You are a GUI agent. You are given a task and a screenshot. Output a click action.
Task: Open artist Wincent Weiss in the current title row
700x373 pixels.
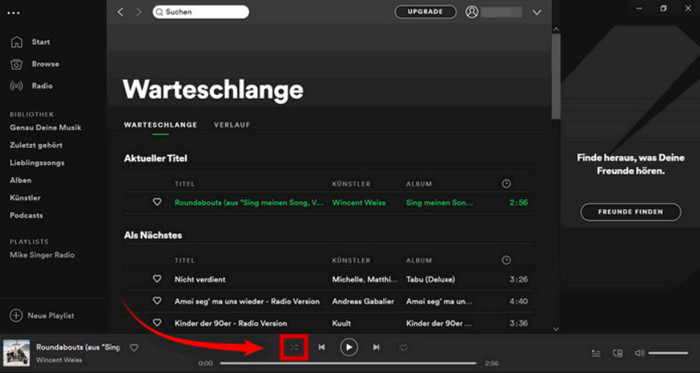(x=358, y=203)
